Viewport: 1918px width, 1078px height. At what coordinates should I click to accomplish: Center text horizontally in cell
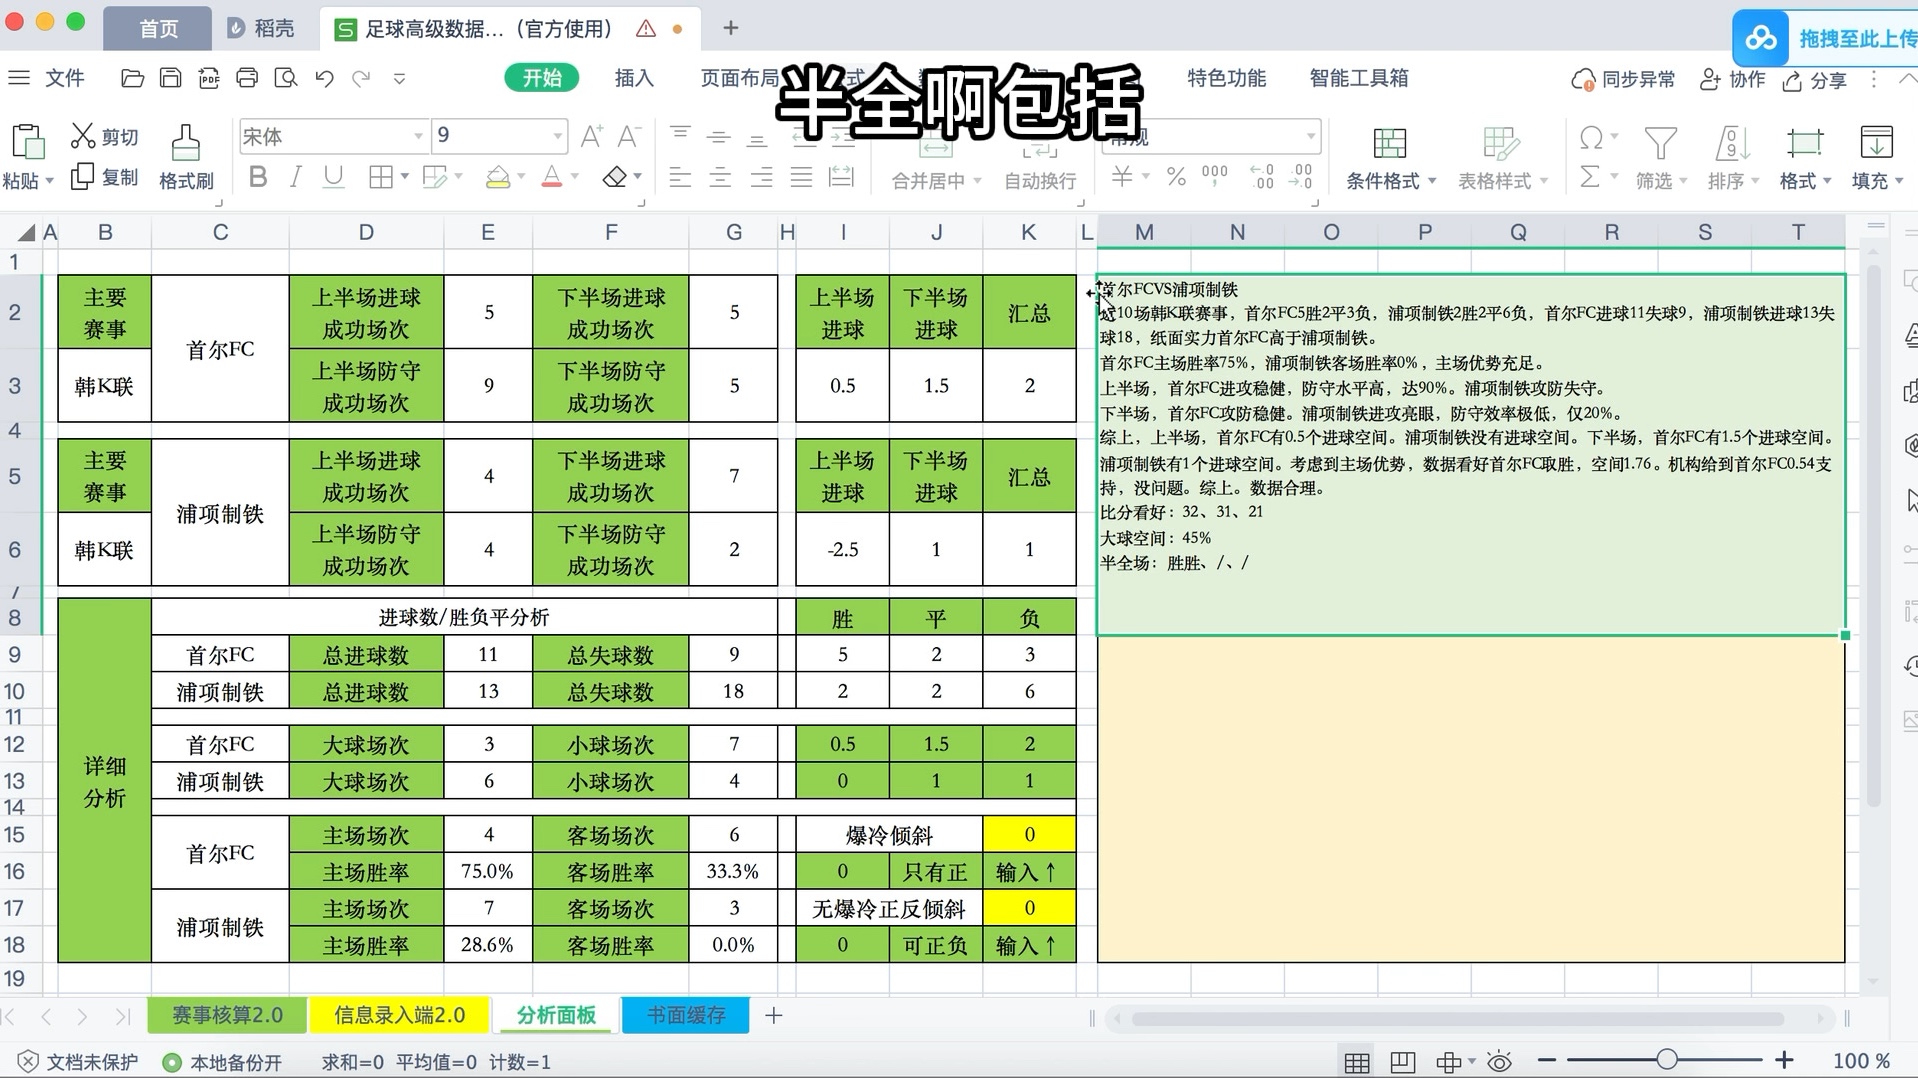[720, 178]
